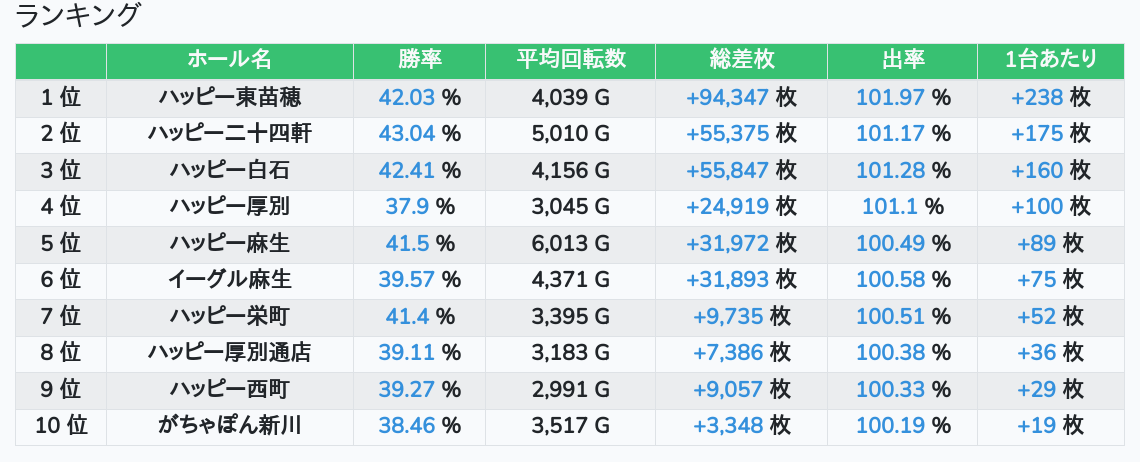Select the ハッピー白石 row name
Viewport: 1140px width, 462px height.
[x=230, y=170]
